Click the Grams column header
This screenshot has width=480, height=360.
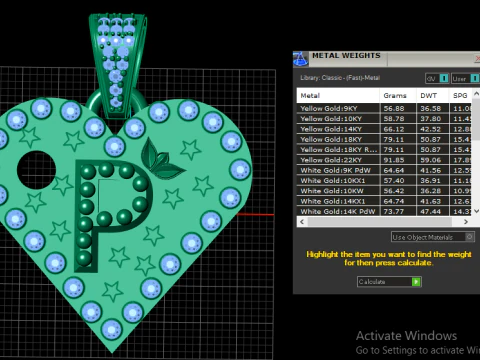(x=398, y=96)
